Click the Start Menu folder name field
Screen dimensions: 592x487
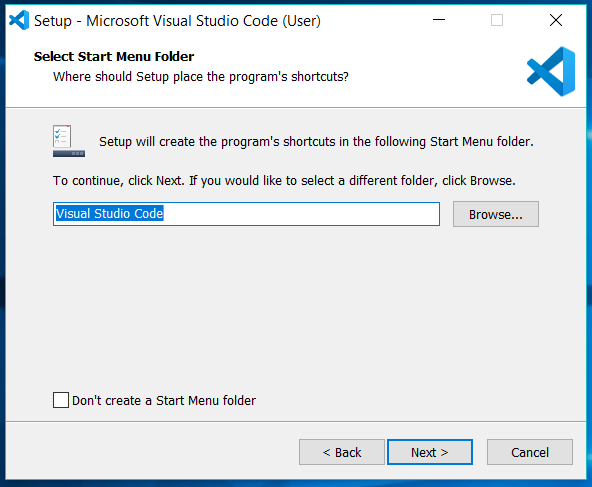(246, 214)
